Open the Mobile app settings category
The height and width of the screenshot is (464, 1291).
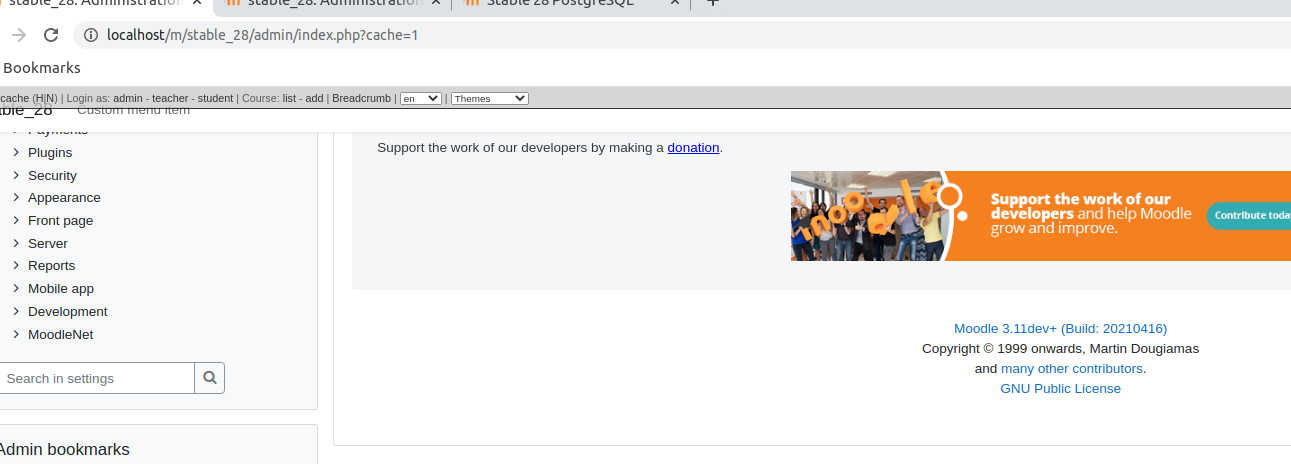point(61,289)
